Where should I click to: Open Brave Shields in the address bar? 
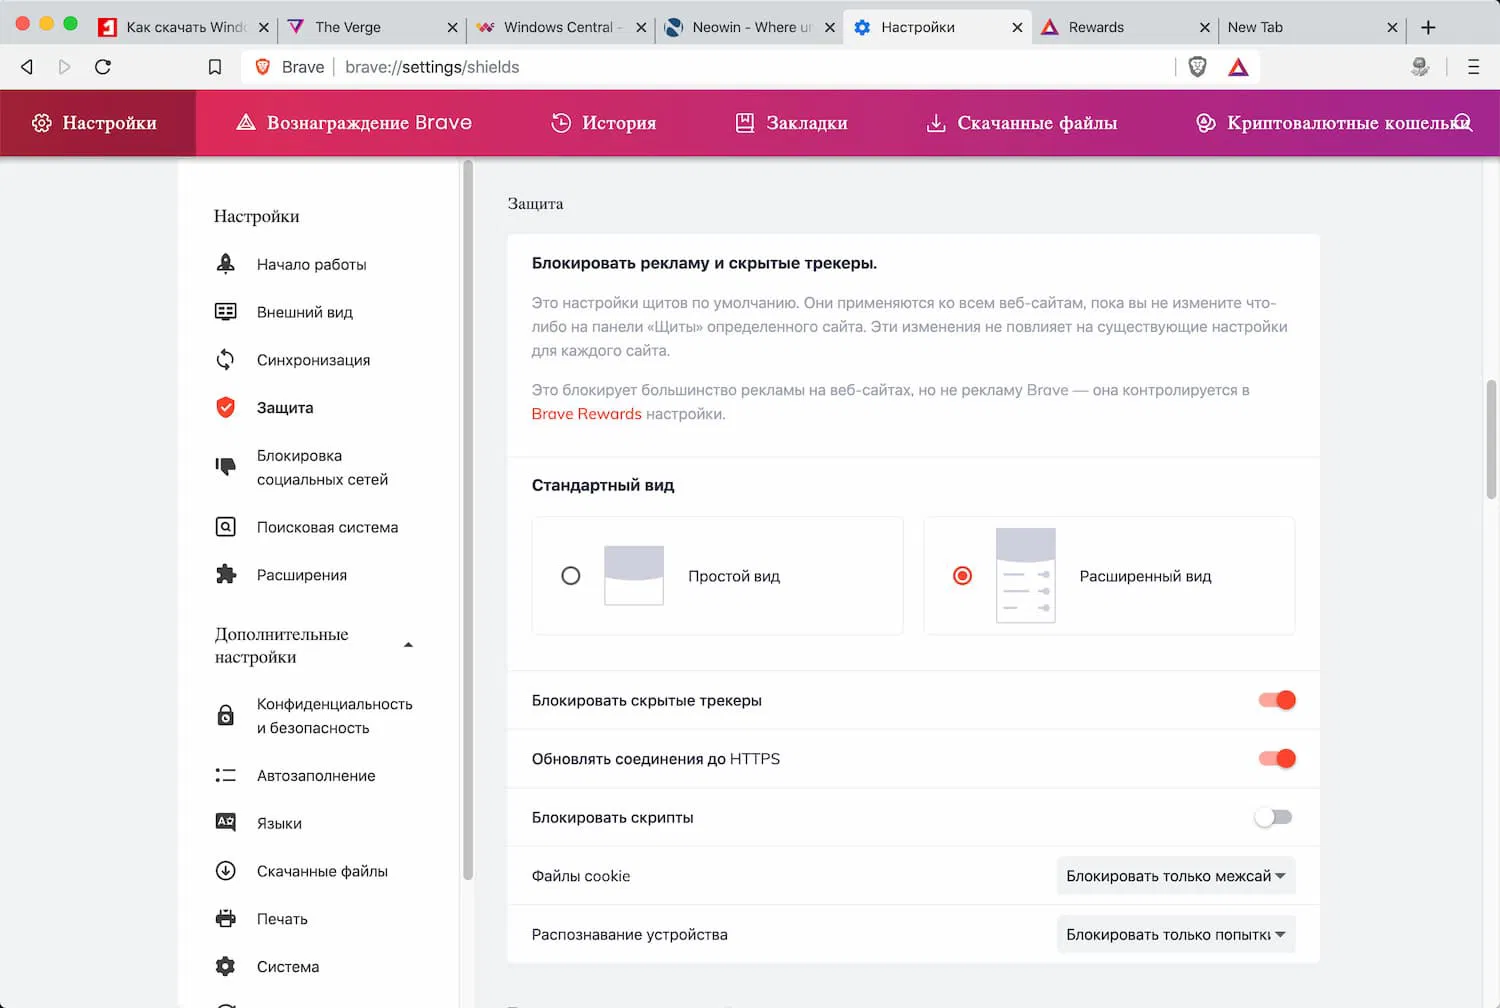click(x=1196, y=67)
